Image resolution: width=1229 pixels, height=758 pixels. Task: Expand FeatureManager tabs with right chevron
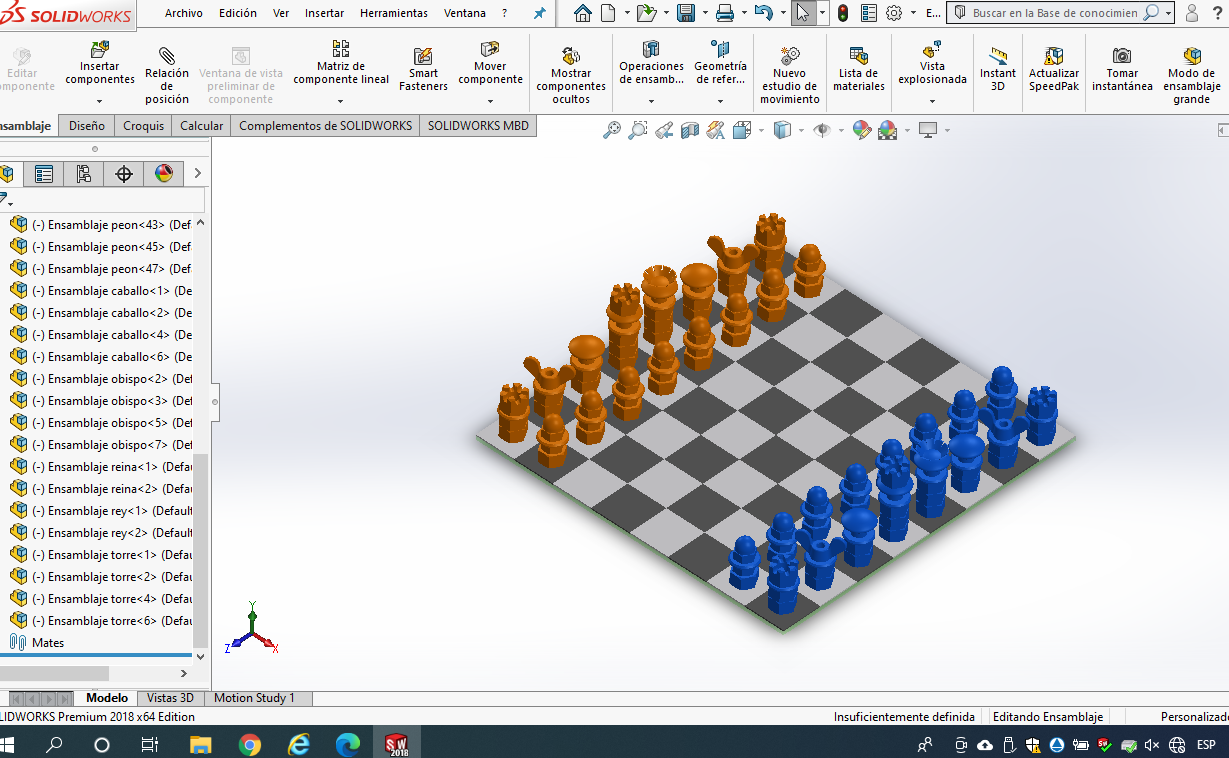coord(197,174)
